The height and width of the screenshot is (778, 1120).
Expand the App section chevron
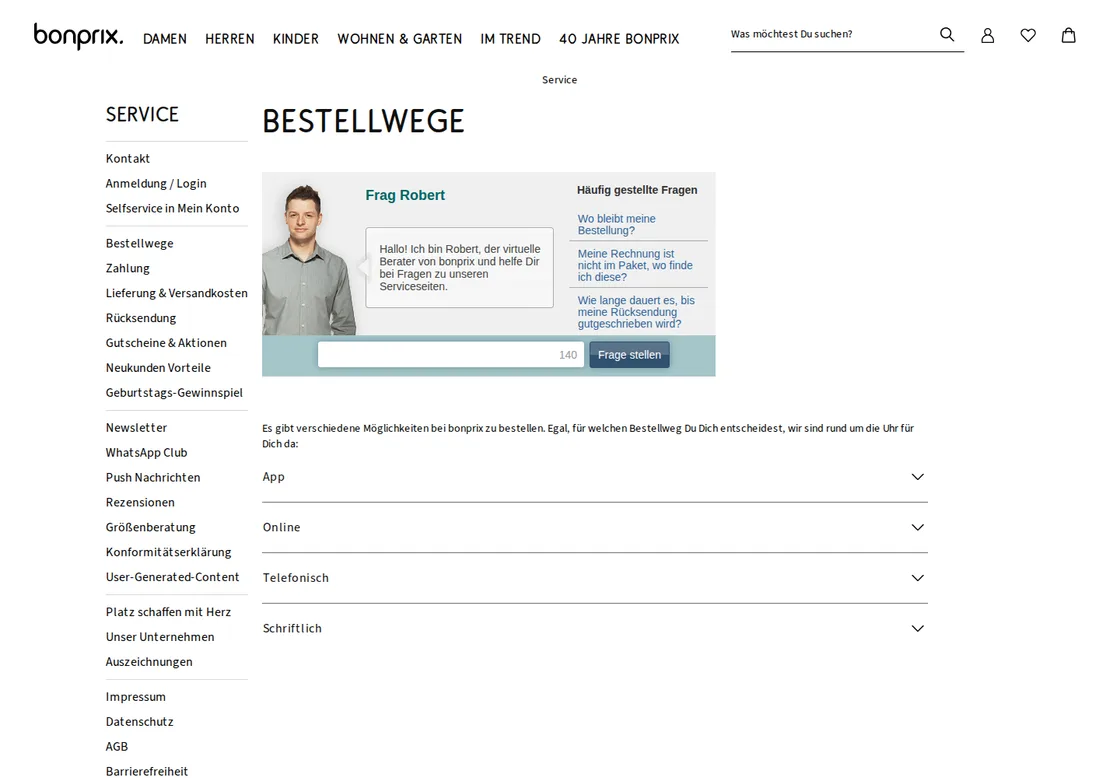pyautogui.click(x=918, y=477)
